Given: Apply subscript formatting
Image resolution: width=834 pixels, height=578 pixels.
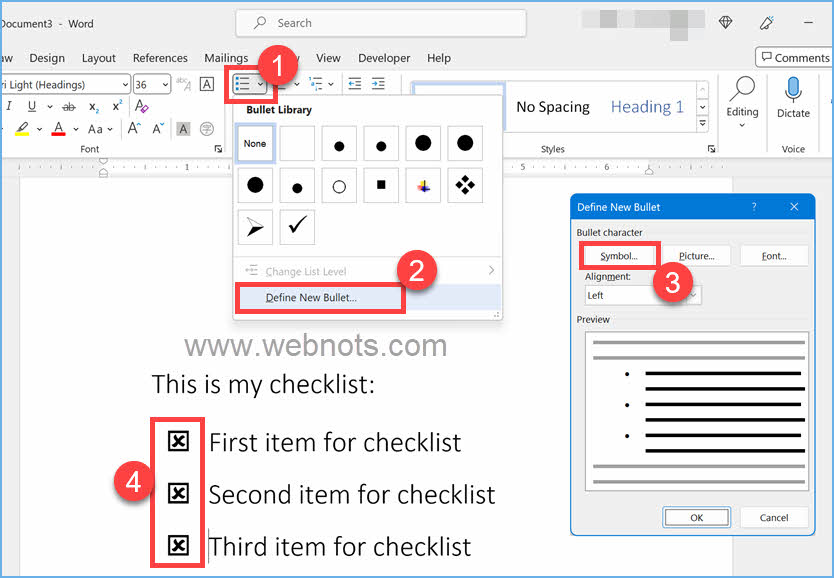Looking at the screenshot, I should (x=94, y=107).
